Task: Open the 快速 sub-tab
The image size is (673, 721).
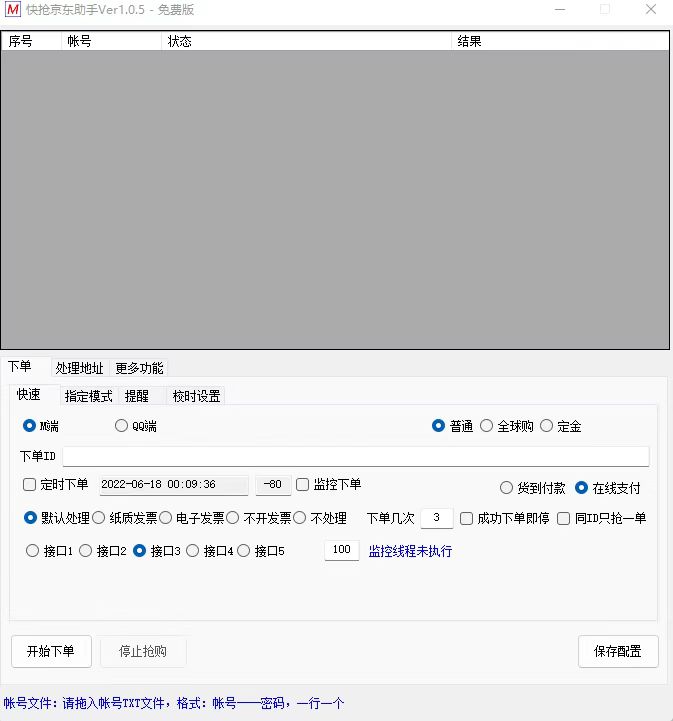Action: point(35,395)
